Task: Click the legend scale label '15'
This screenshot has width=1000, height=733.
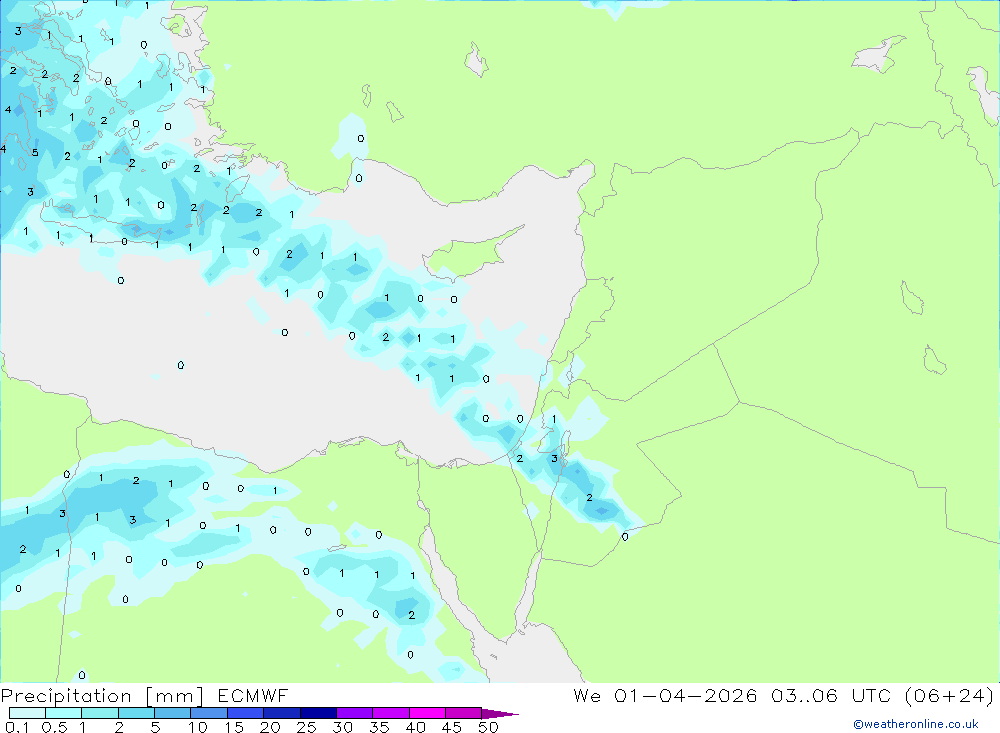Action: (x=234, y=727)
